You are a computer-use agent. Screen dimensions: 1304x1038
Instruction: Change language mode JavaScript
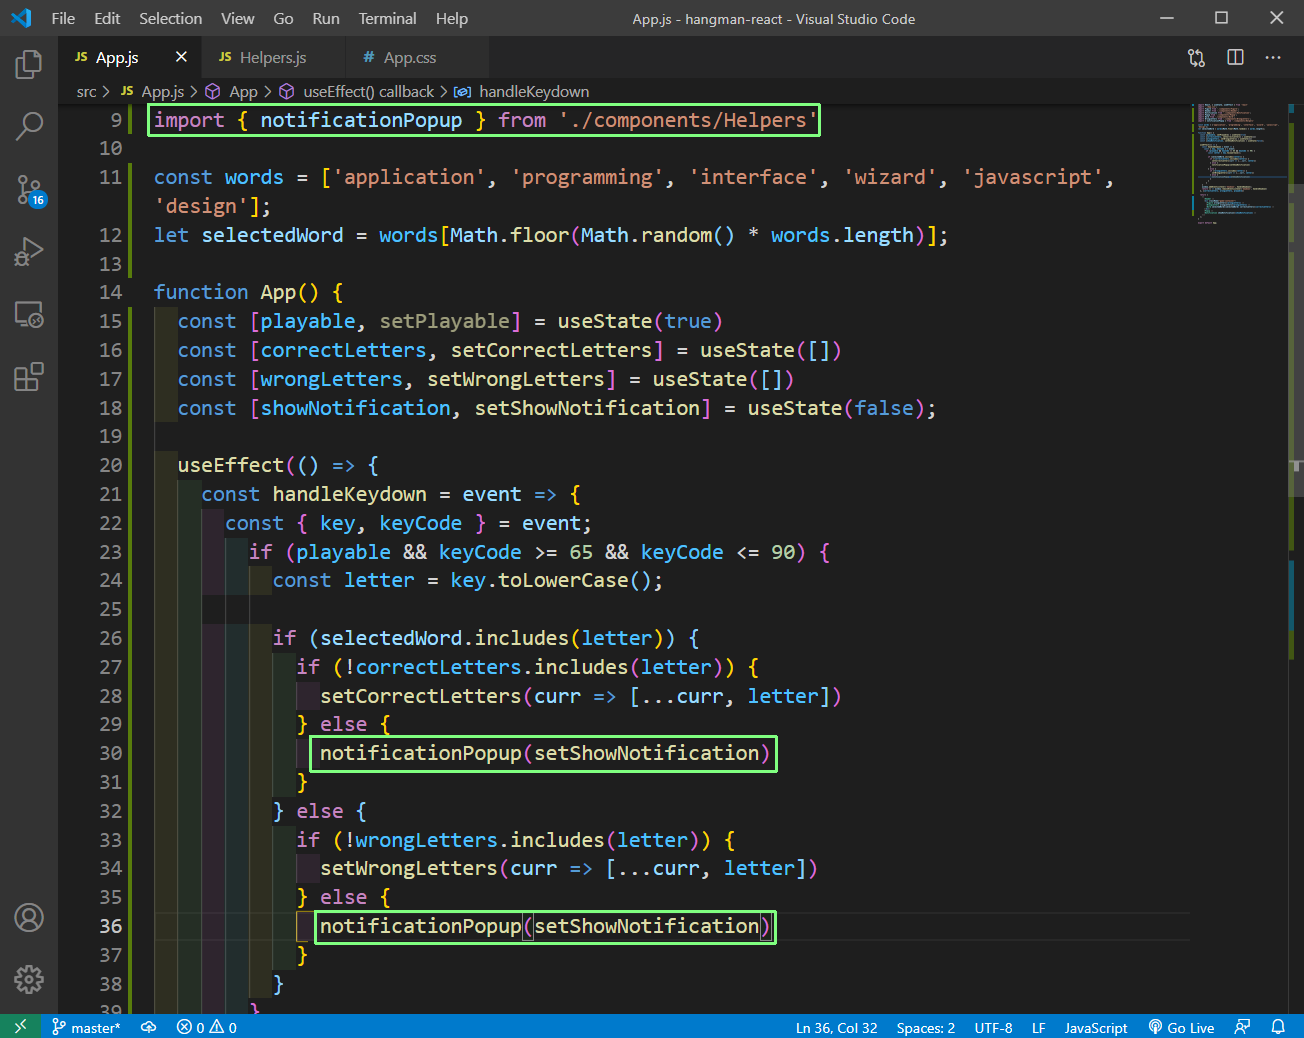pyautogui.click(x=1096, y=1027)
